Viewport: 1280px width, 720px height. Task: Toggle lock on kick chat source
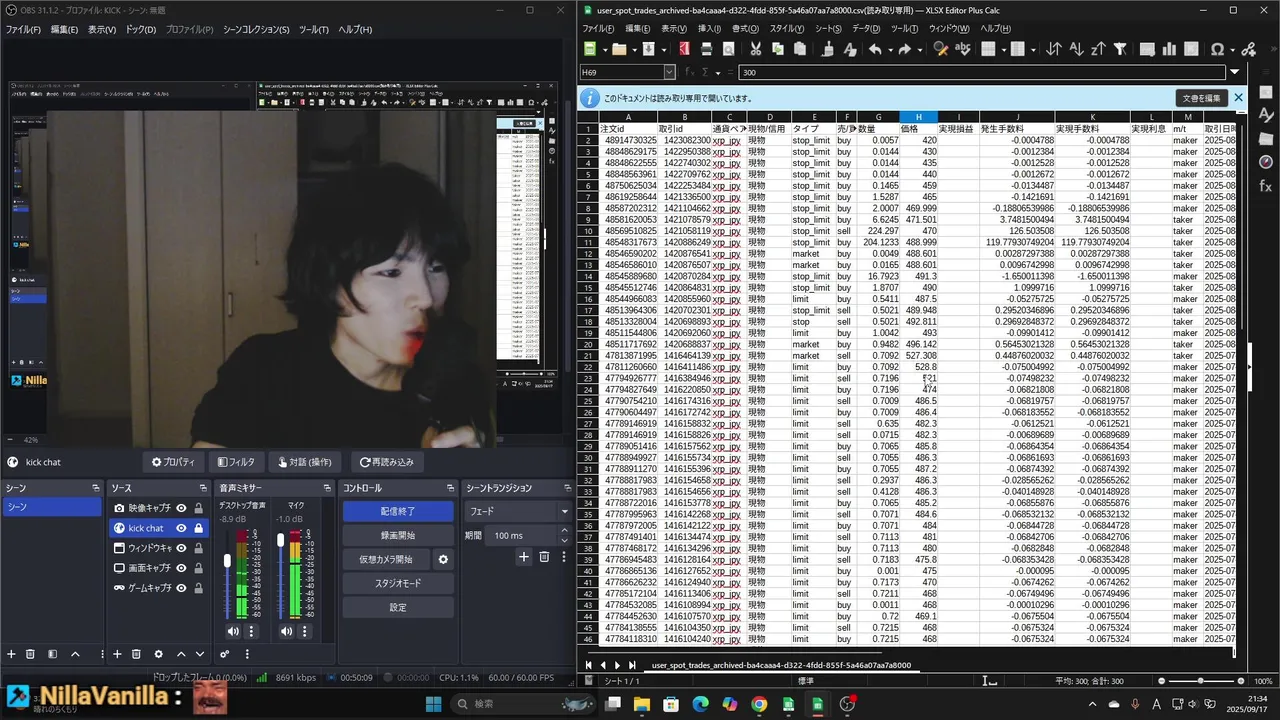point(198,528)
